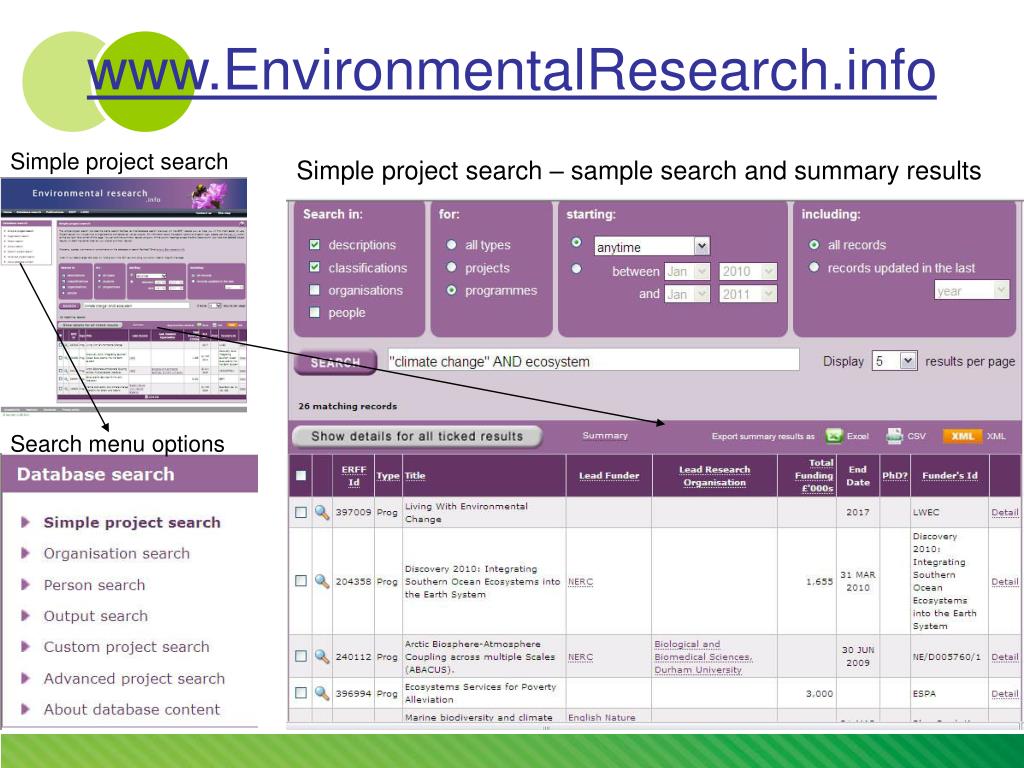
Task: Export results via orange XML badge
Action: (x=962, y=436)
